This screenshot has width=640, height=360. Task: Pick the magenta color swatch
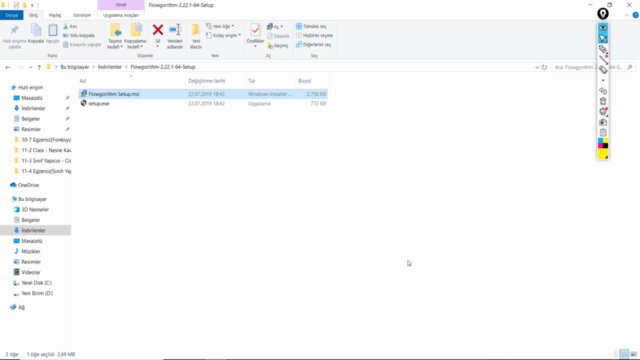[x=600, y=146]
